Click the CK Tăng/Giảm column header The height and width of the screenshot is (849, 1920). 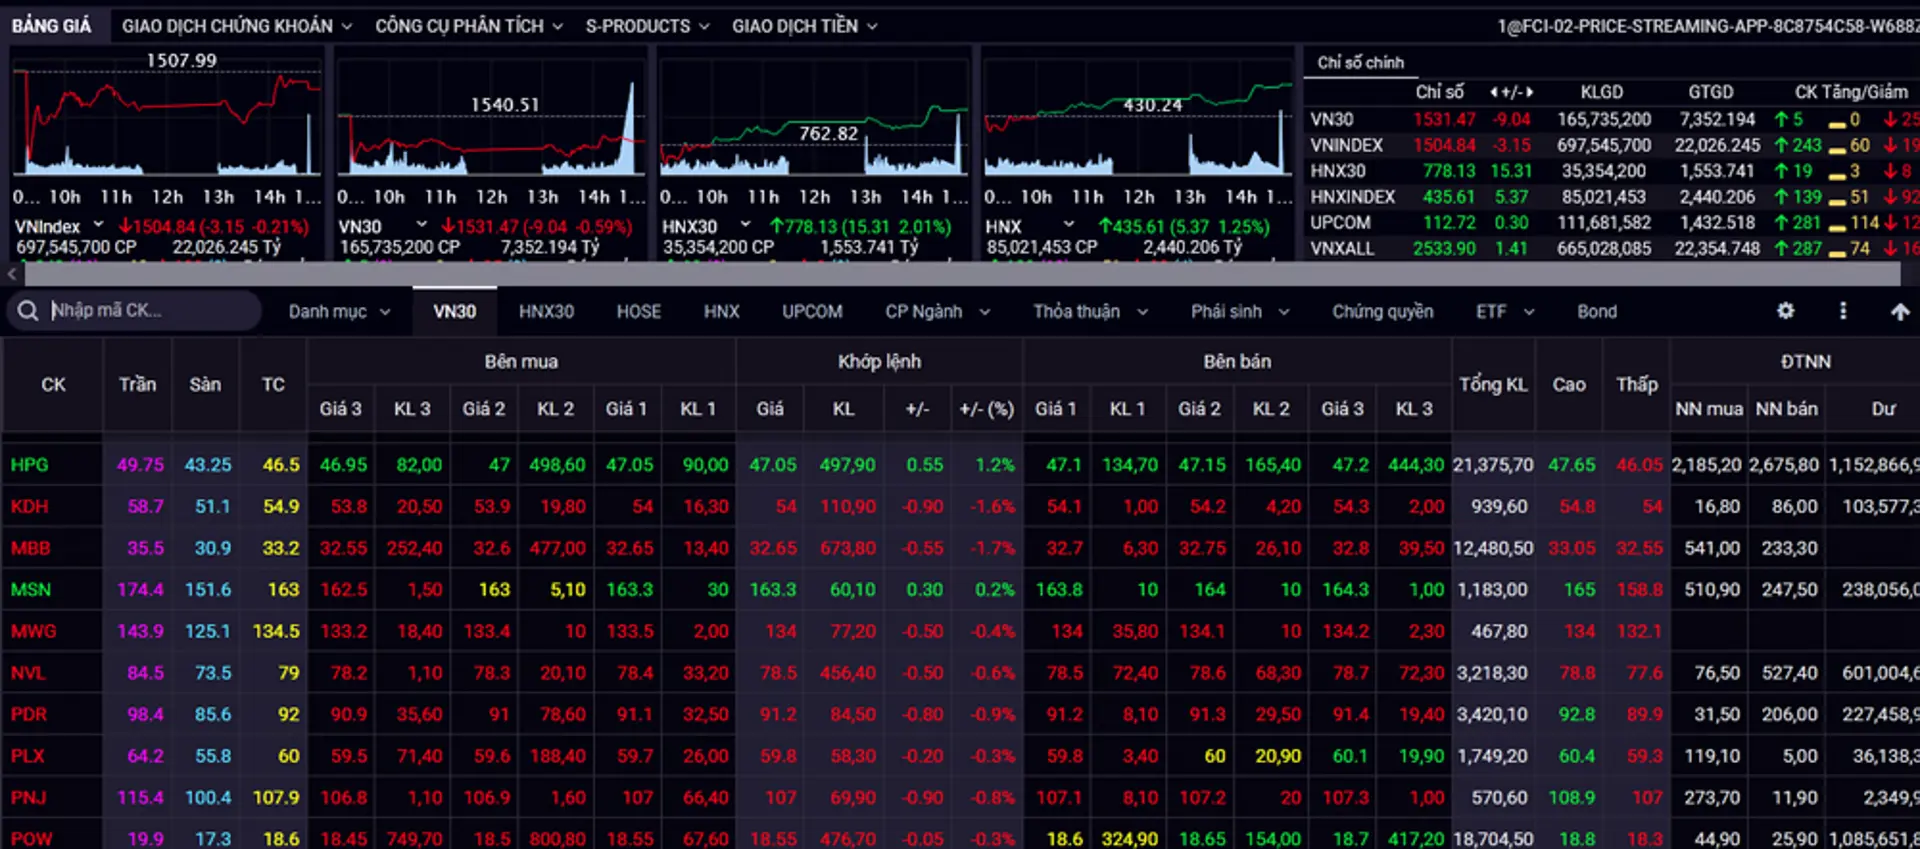click(x=1851, y=92)
